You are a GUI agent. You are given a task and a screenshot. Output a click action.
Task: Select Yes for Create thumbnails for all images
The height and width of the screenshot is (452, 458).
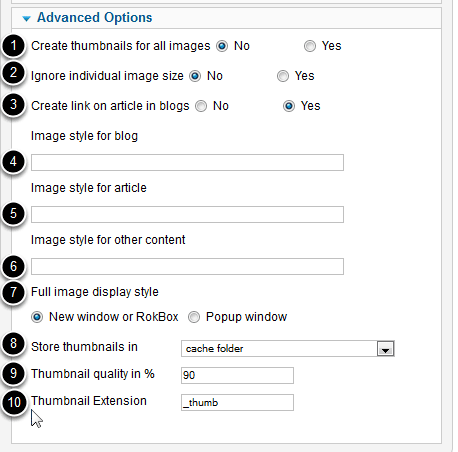(x=310, y=46)
